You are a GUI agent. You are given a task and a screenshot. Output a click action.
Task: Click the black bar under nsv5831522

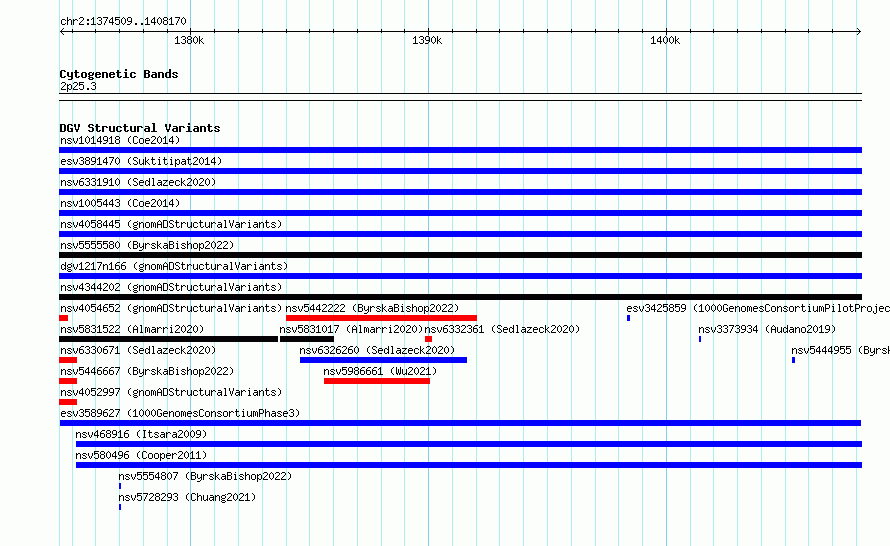(x=169, y=339)
